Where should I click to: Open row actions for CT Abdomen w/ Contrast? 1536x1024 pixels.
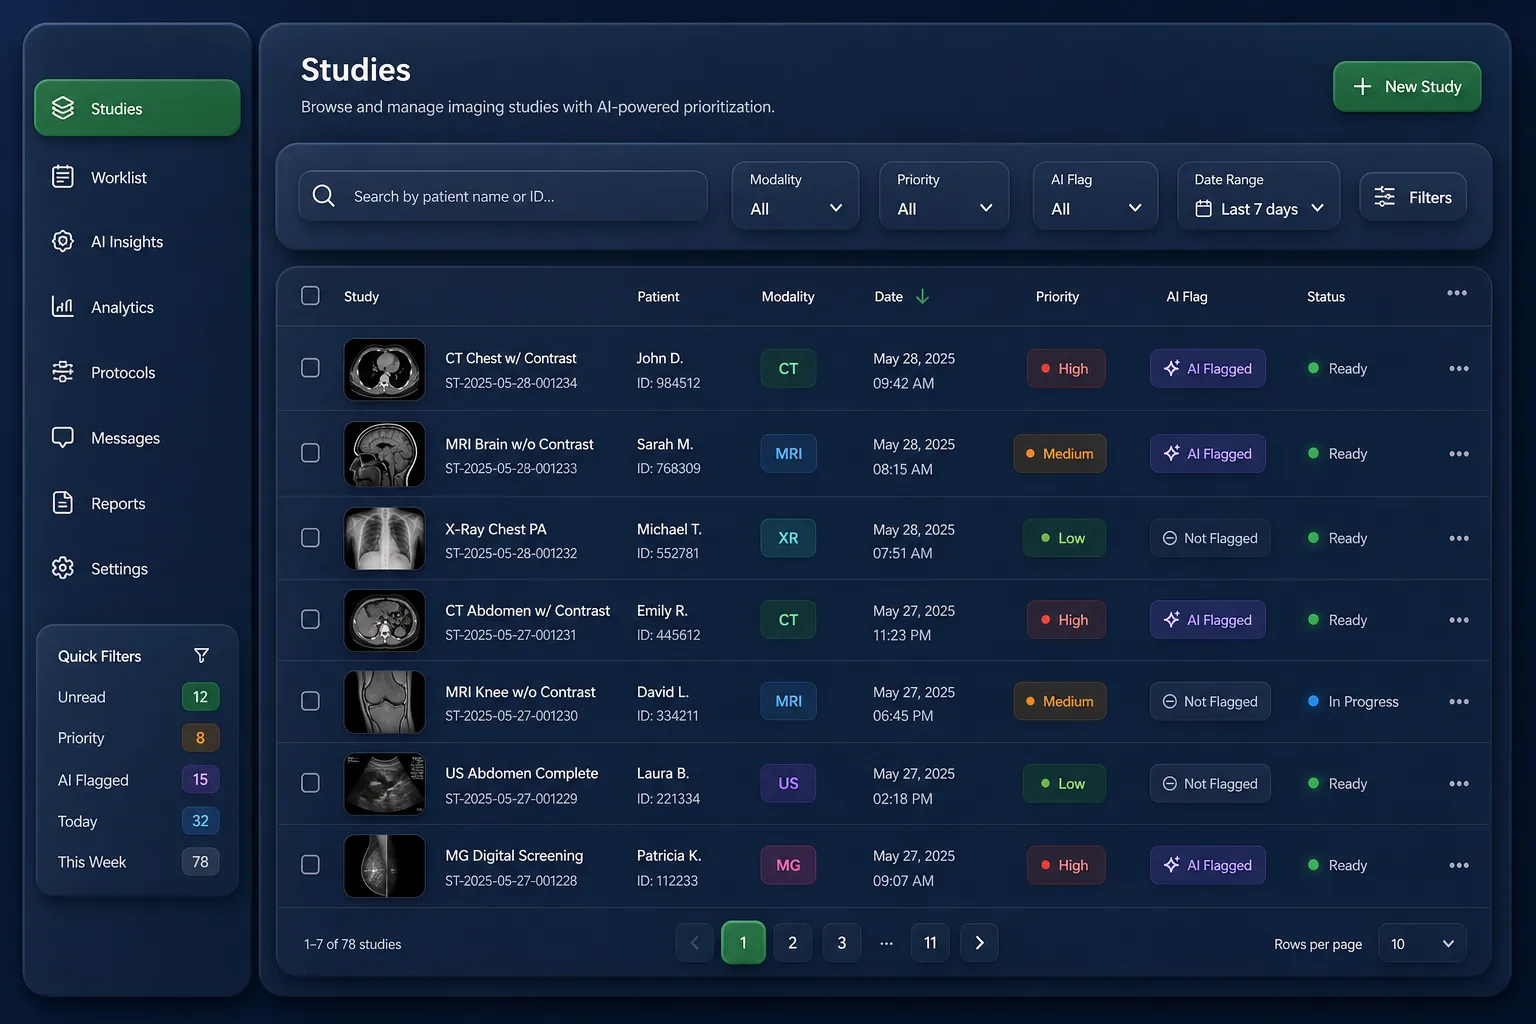pyautogui.click(x=1459, y=620)
